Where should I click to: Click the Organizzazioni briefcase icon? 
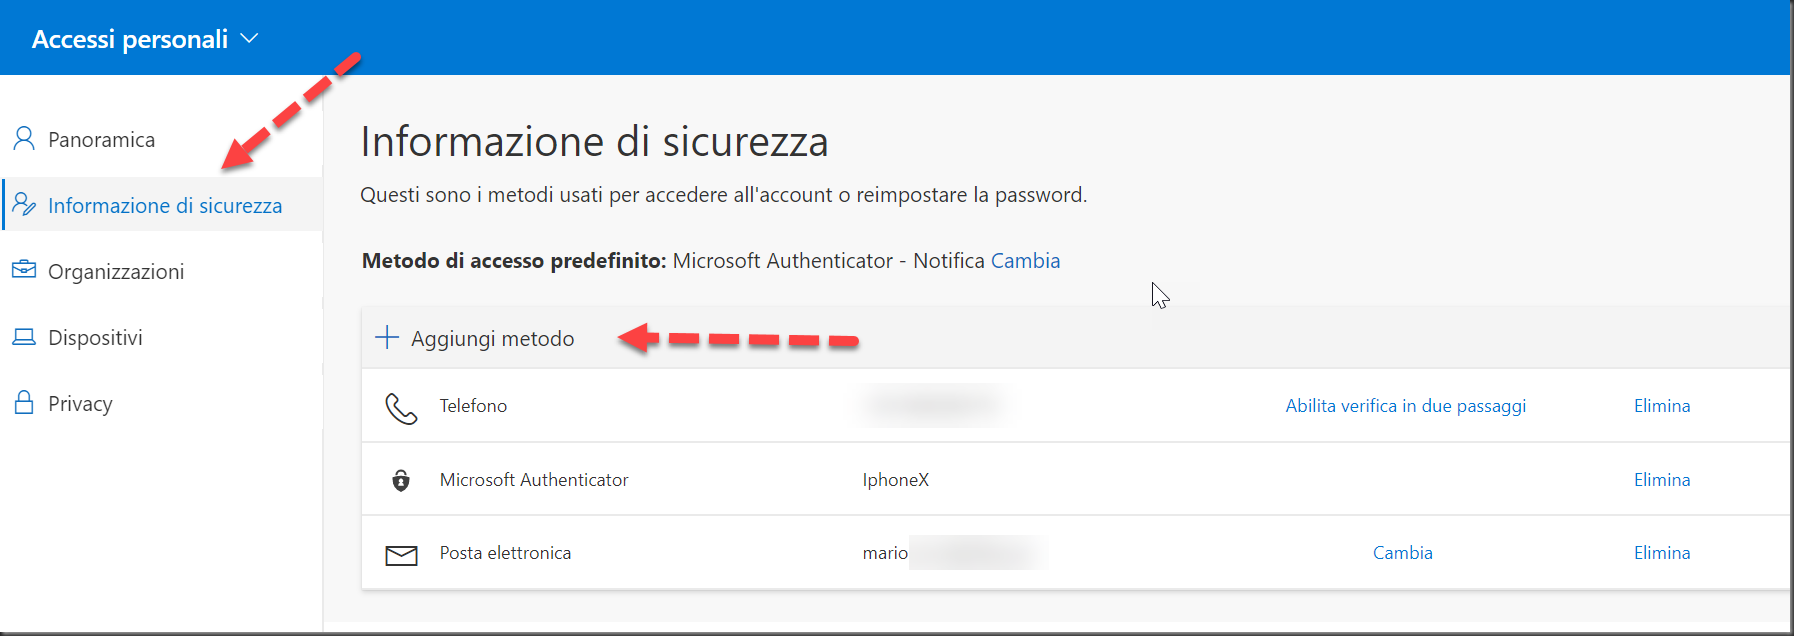24,270
